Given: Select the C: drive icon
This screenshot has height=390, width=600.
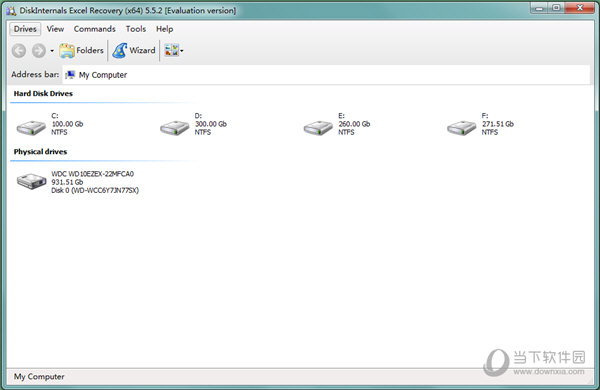Looking at the screenshot, I should pos(31,127).
